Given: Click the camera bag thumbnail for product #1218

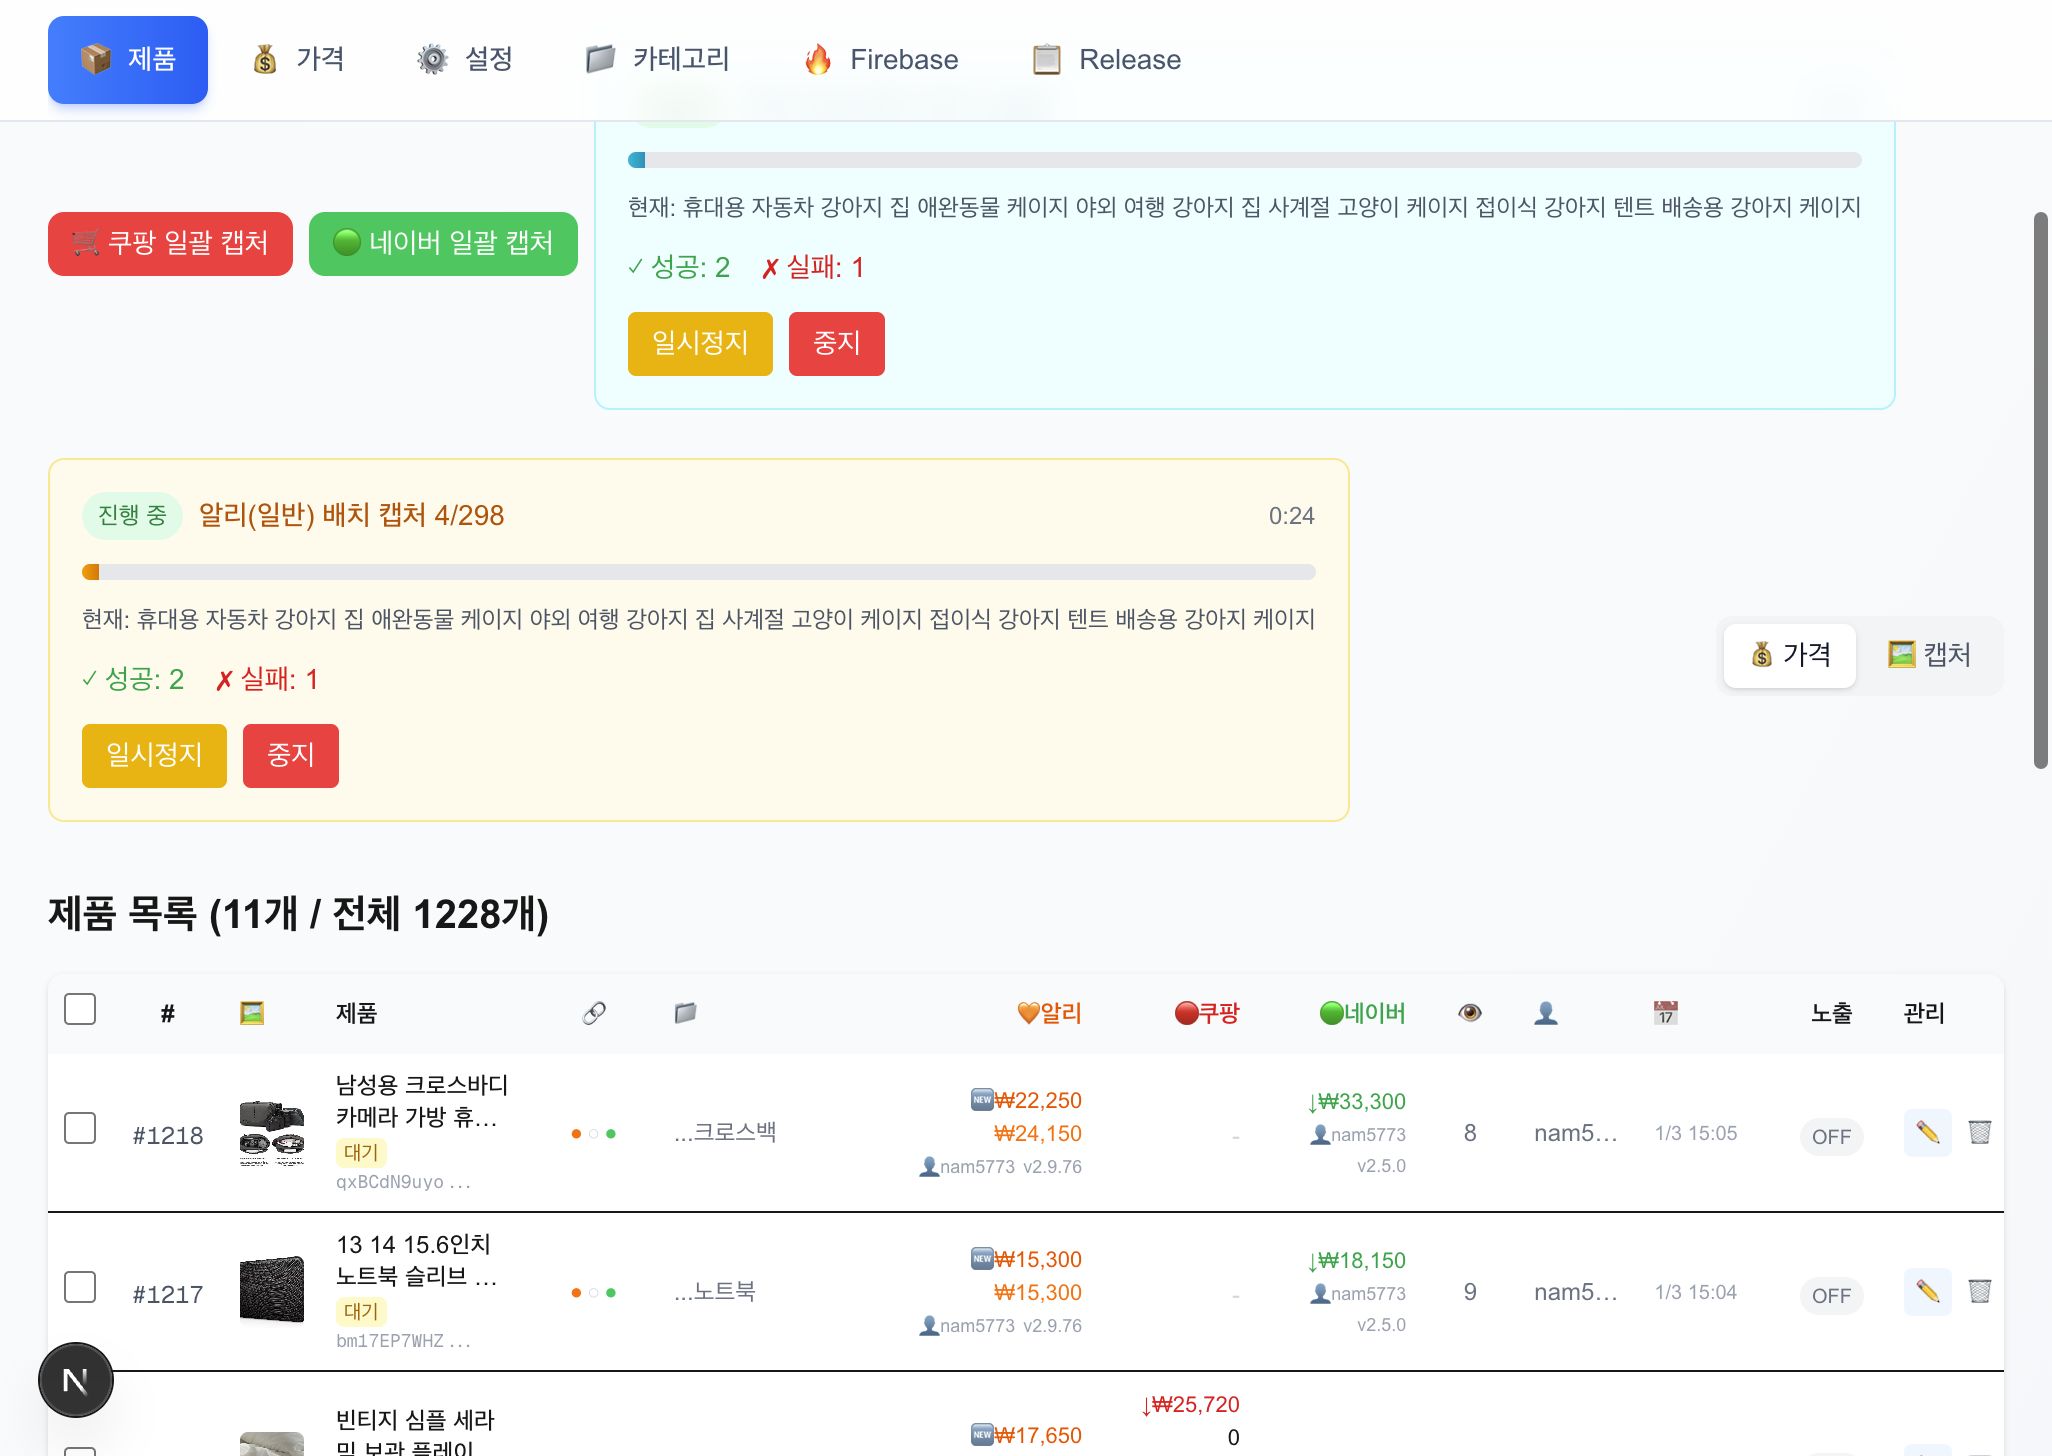Looking at the screenshot, I should 271,1133.
